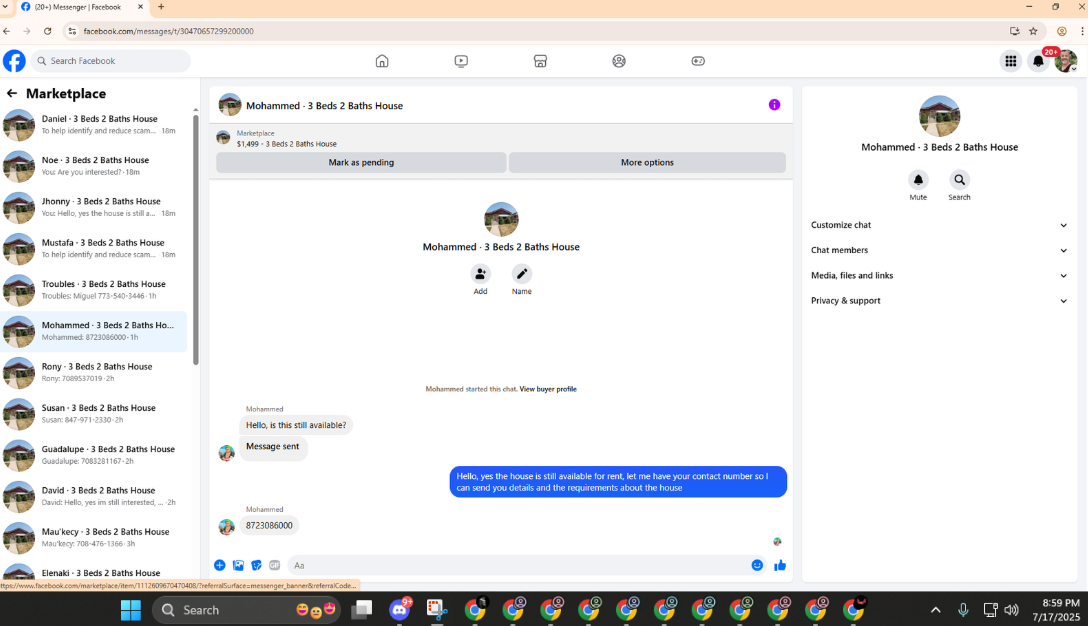The image size is (1088, 626).
Task: Open Task View on the taskbar
Action: tap(362, 610)
